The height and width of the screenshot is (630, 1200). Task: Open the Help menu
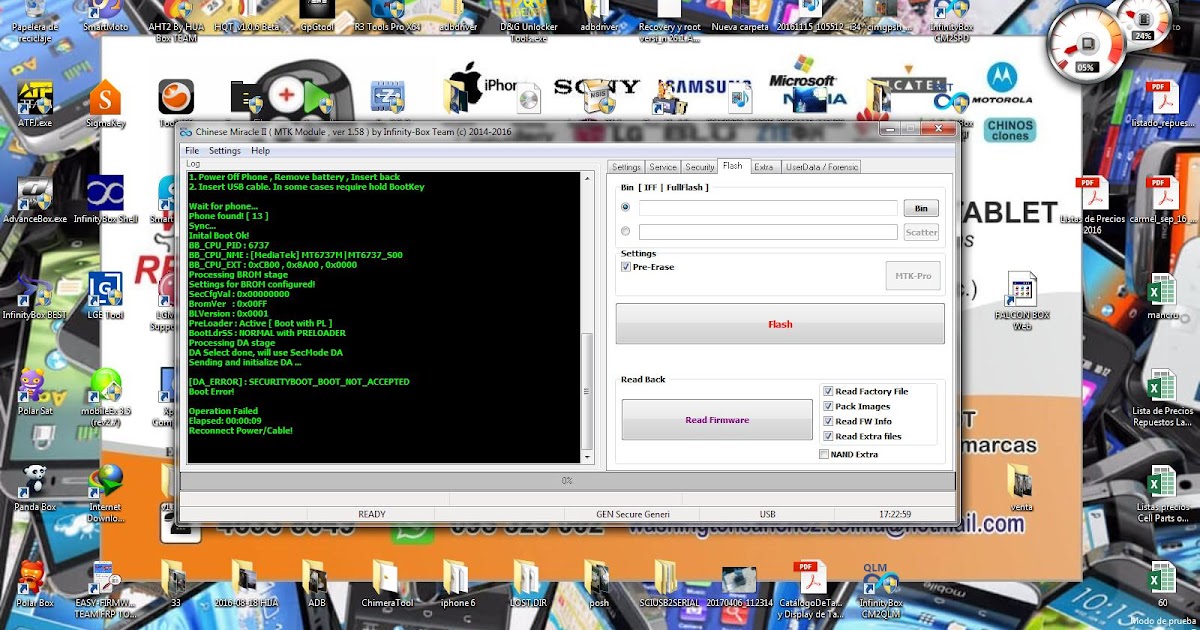pos(261,151)
